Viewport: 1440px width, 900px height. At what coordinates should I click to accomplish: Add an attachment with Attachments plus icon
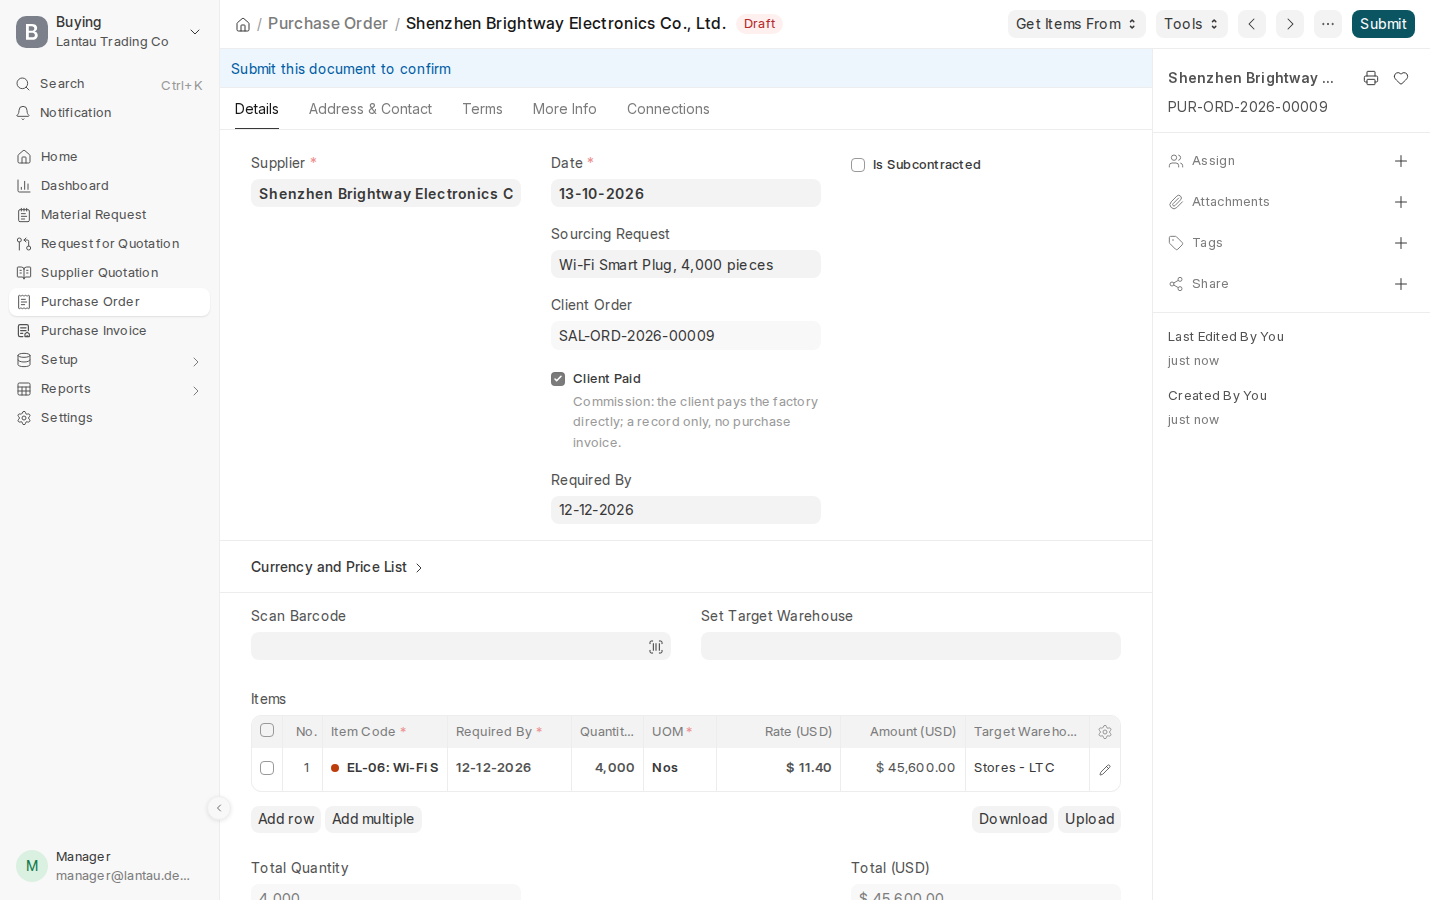click(x=1401, y=202)
